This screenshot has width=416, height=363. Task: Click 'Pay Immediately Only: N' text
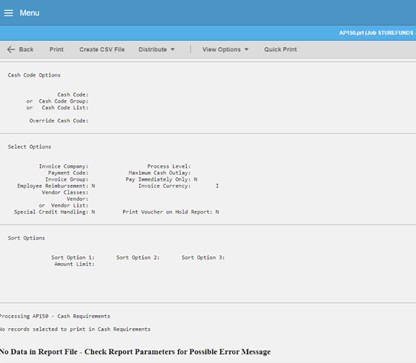point(161,179)
